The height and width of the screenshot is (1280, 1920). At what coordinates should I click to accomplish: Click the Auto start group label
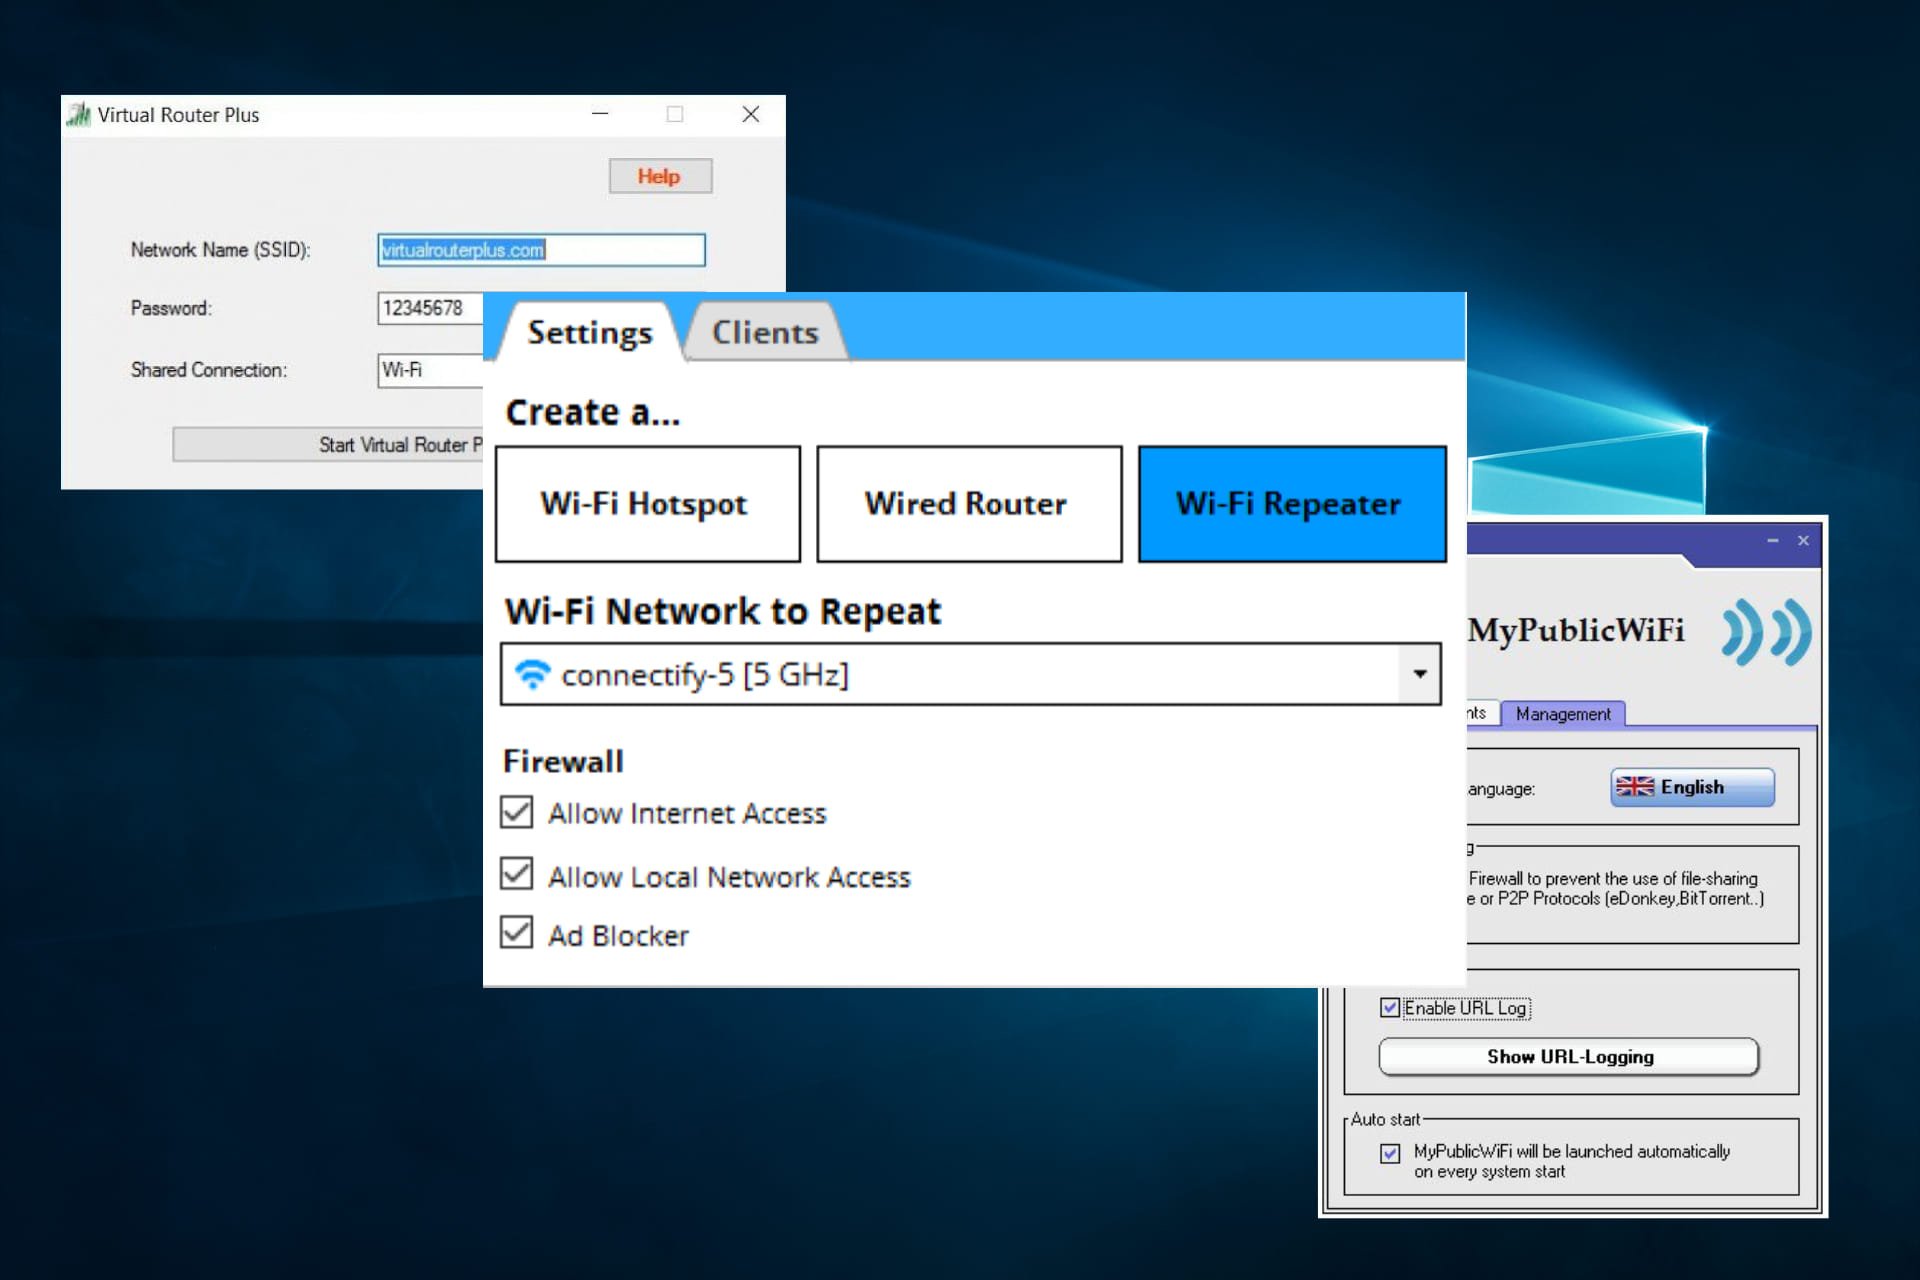tap(1385, 1119)
